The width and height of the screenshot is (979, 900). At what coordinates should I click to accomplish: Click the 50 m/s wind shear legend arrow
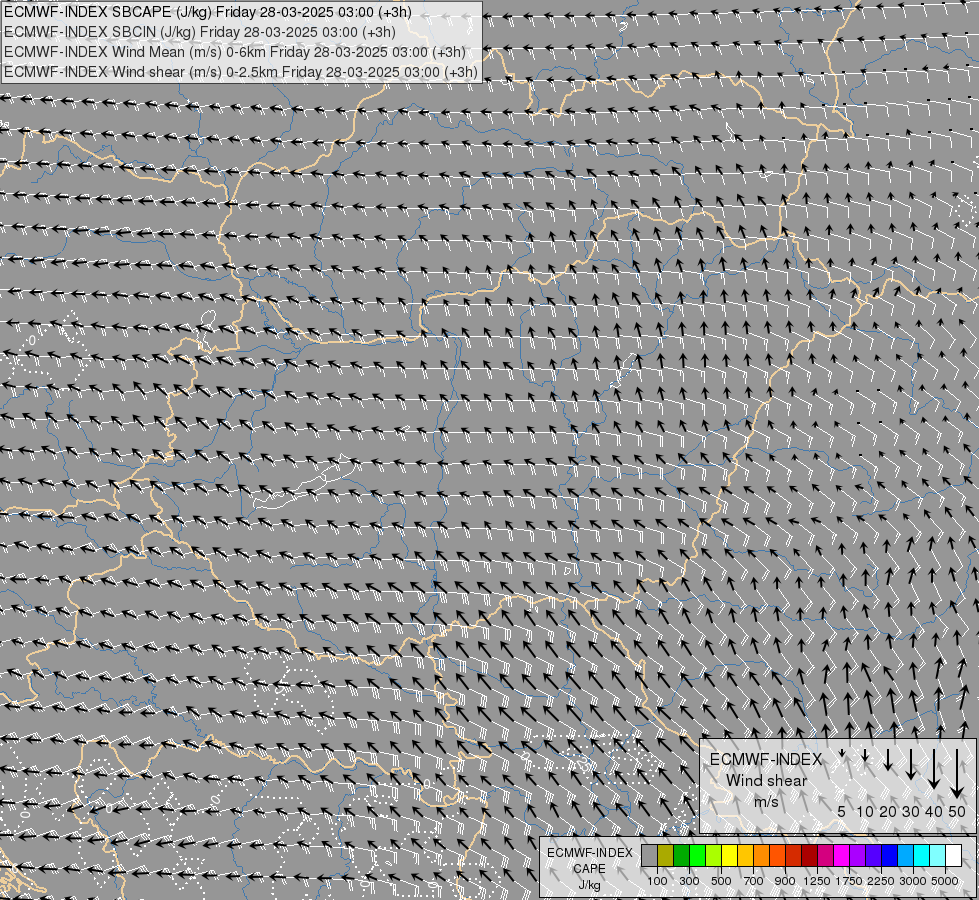(957, 774)
